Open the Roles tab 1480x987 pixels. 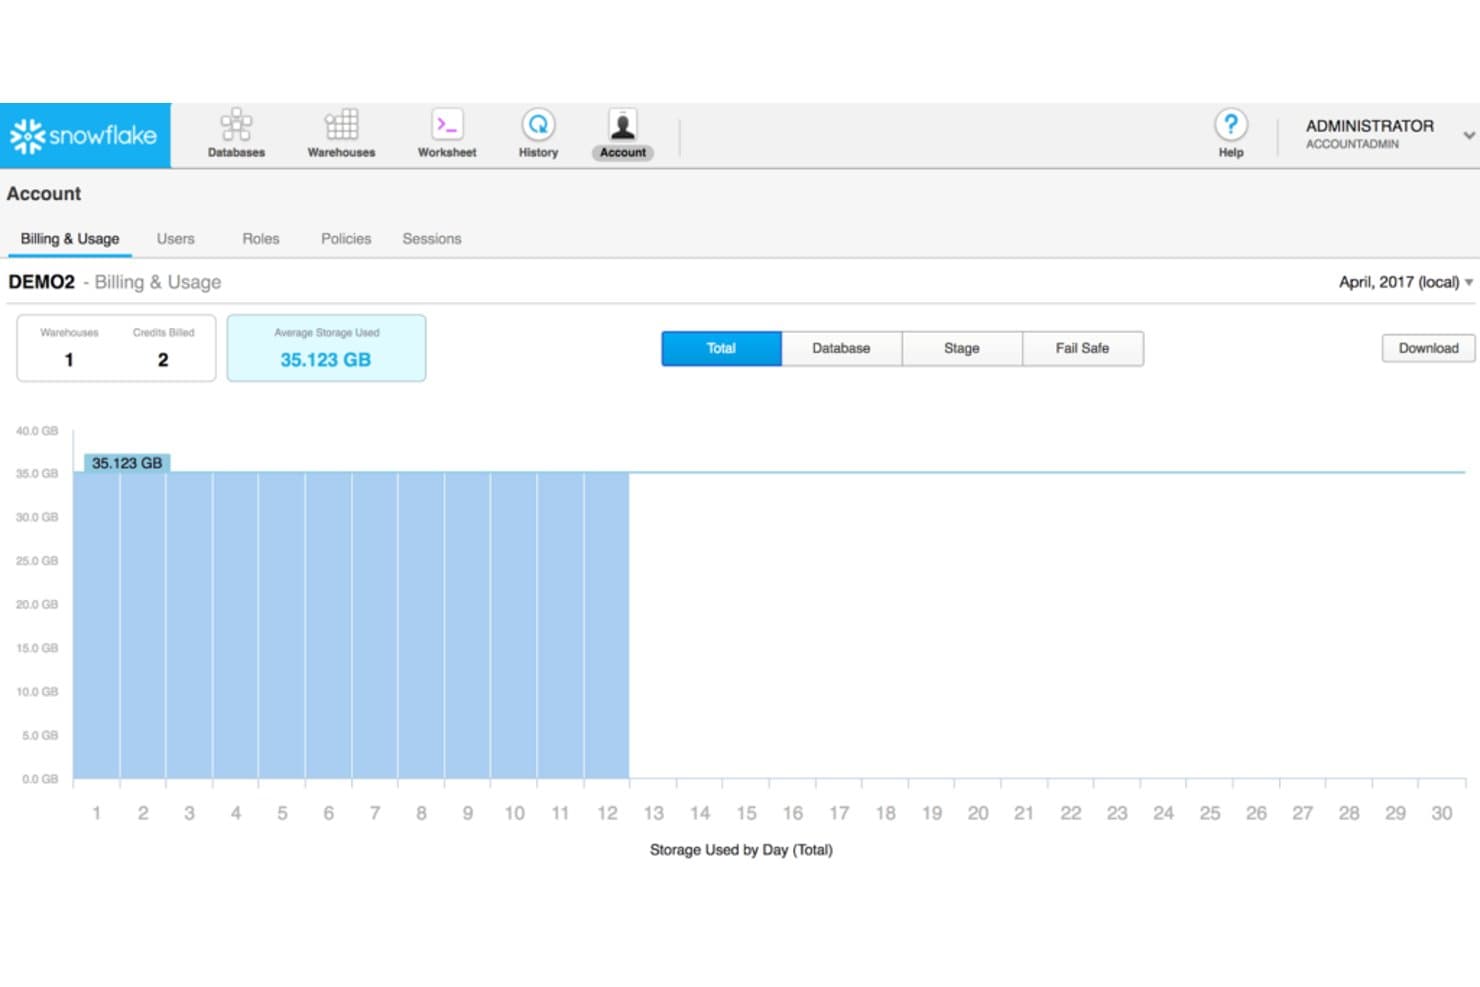point(261,239)
